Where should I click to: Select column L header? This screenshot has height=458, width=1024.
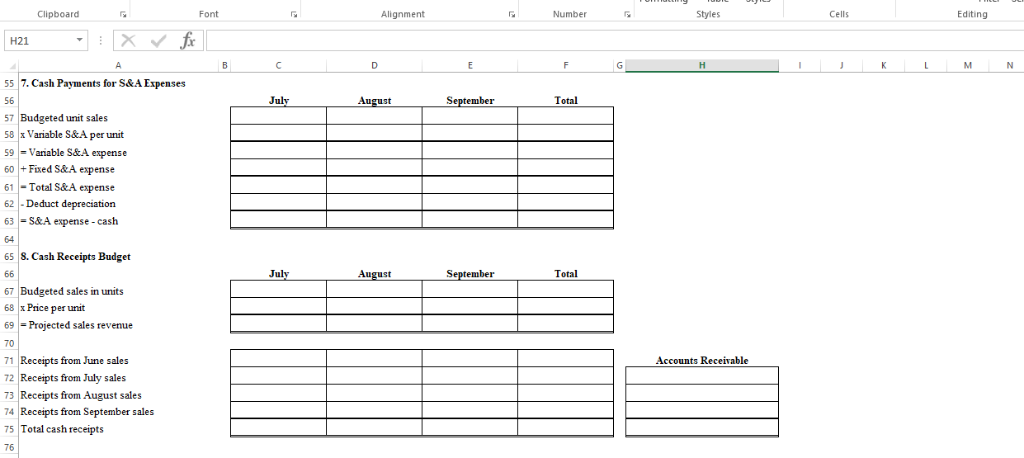tap(925, 65)
